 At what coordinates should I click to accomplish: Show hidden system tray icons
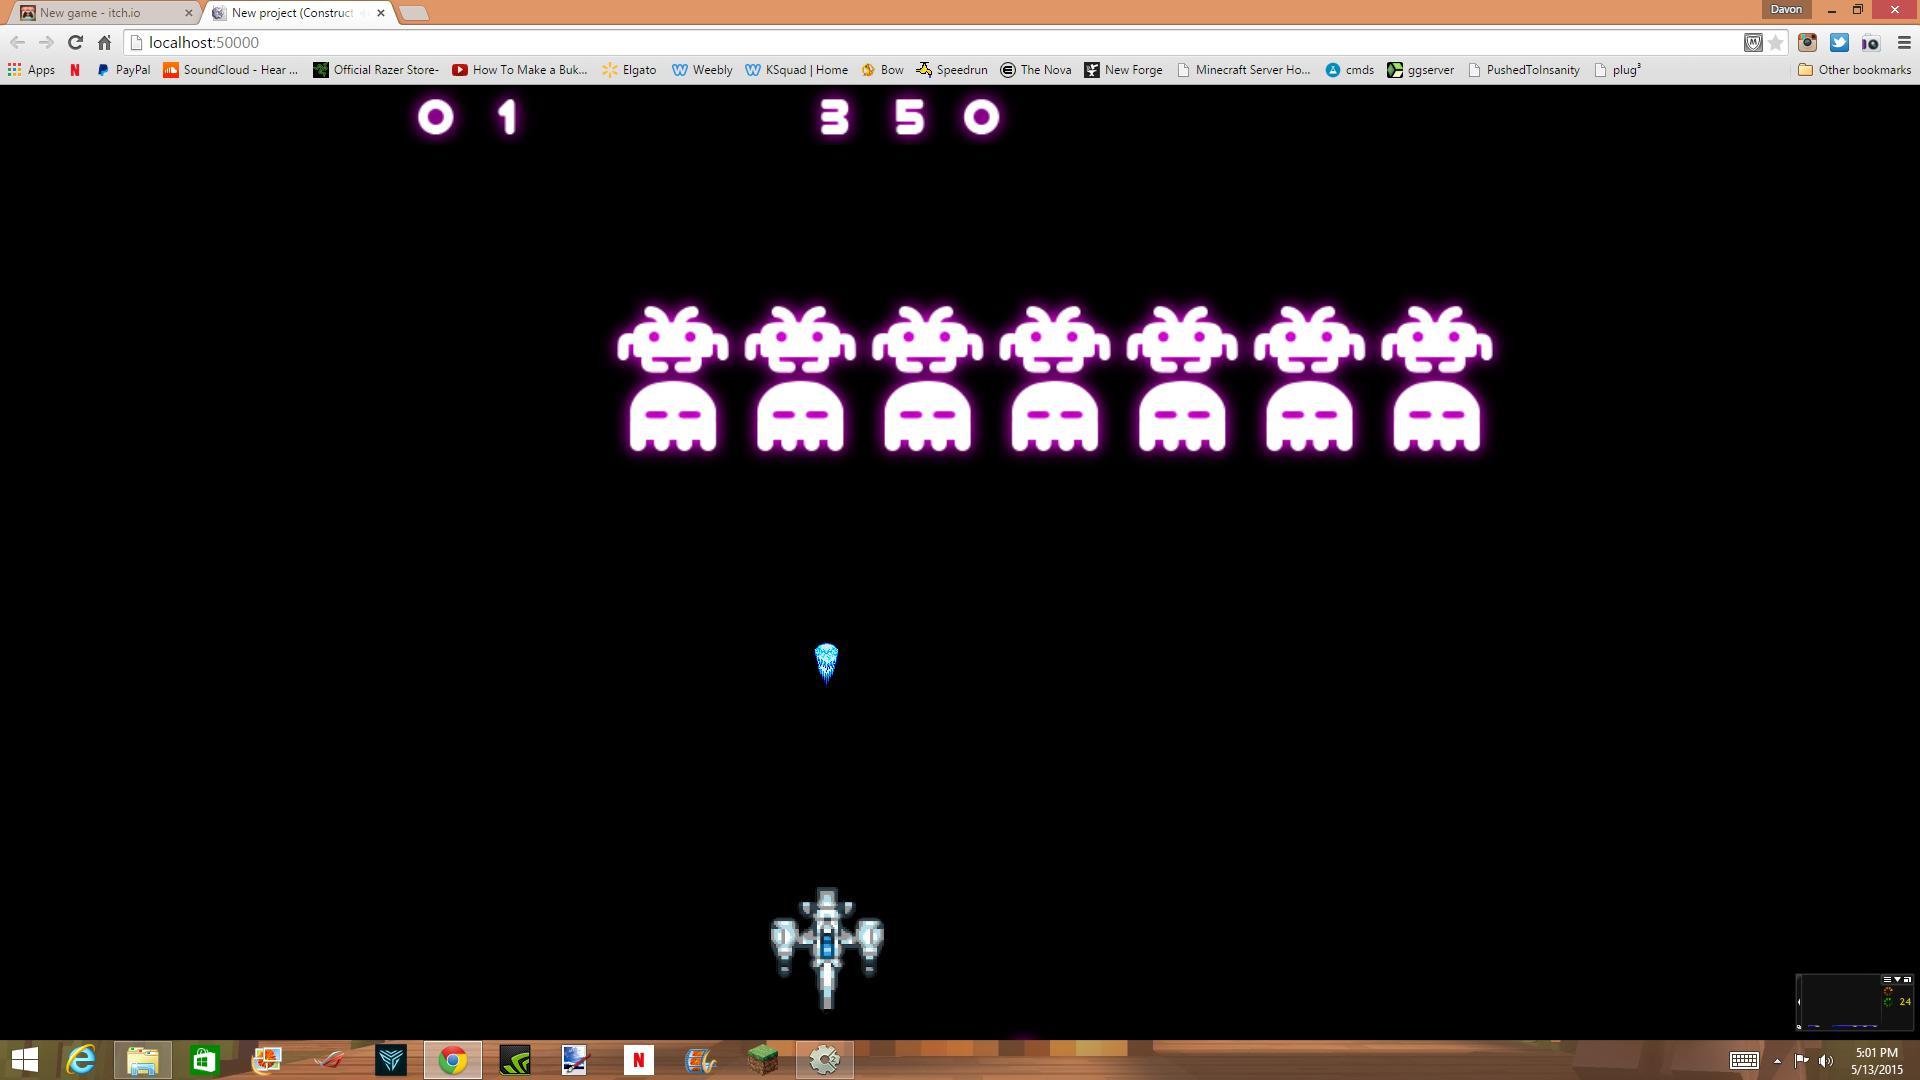pyautogui.click(x=1777, y=1061)
